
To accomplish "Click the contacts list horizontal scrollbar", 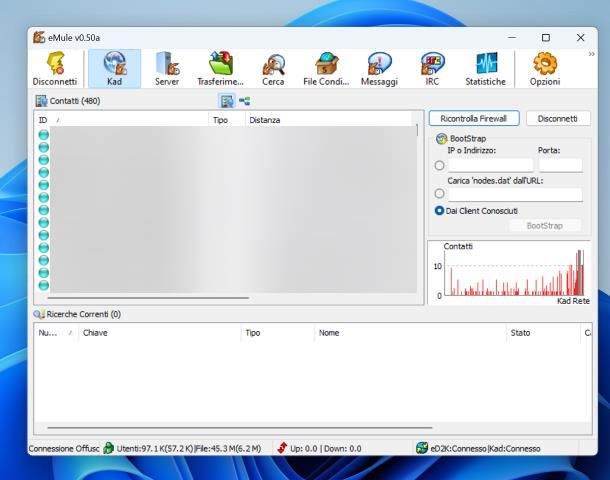I will 148,298.
